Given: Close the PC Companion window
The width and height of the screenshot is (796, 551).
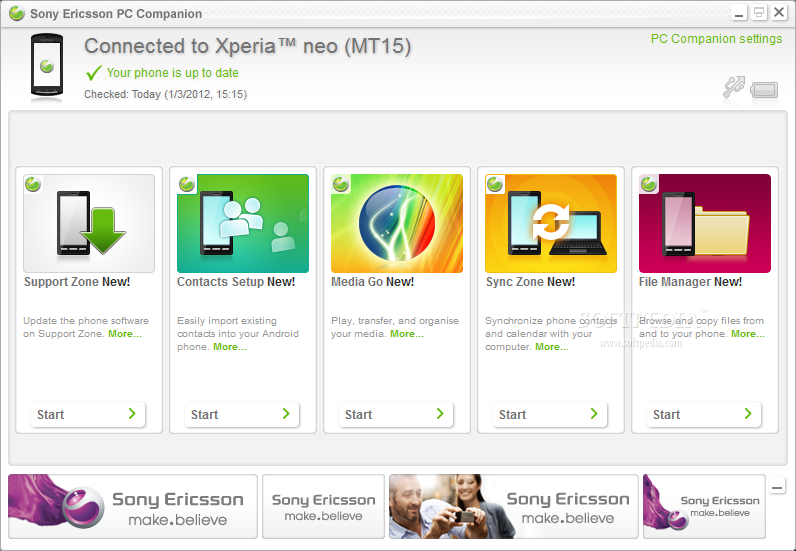Looking at the screenshot, I should (779, 13).
